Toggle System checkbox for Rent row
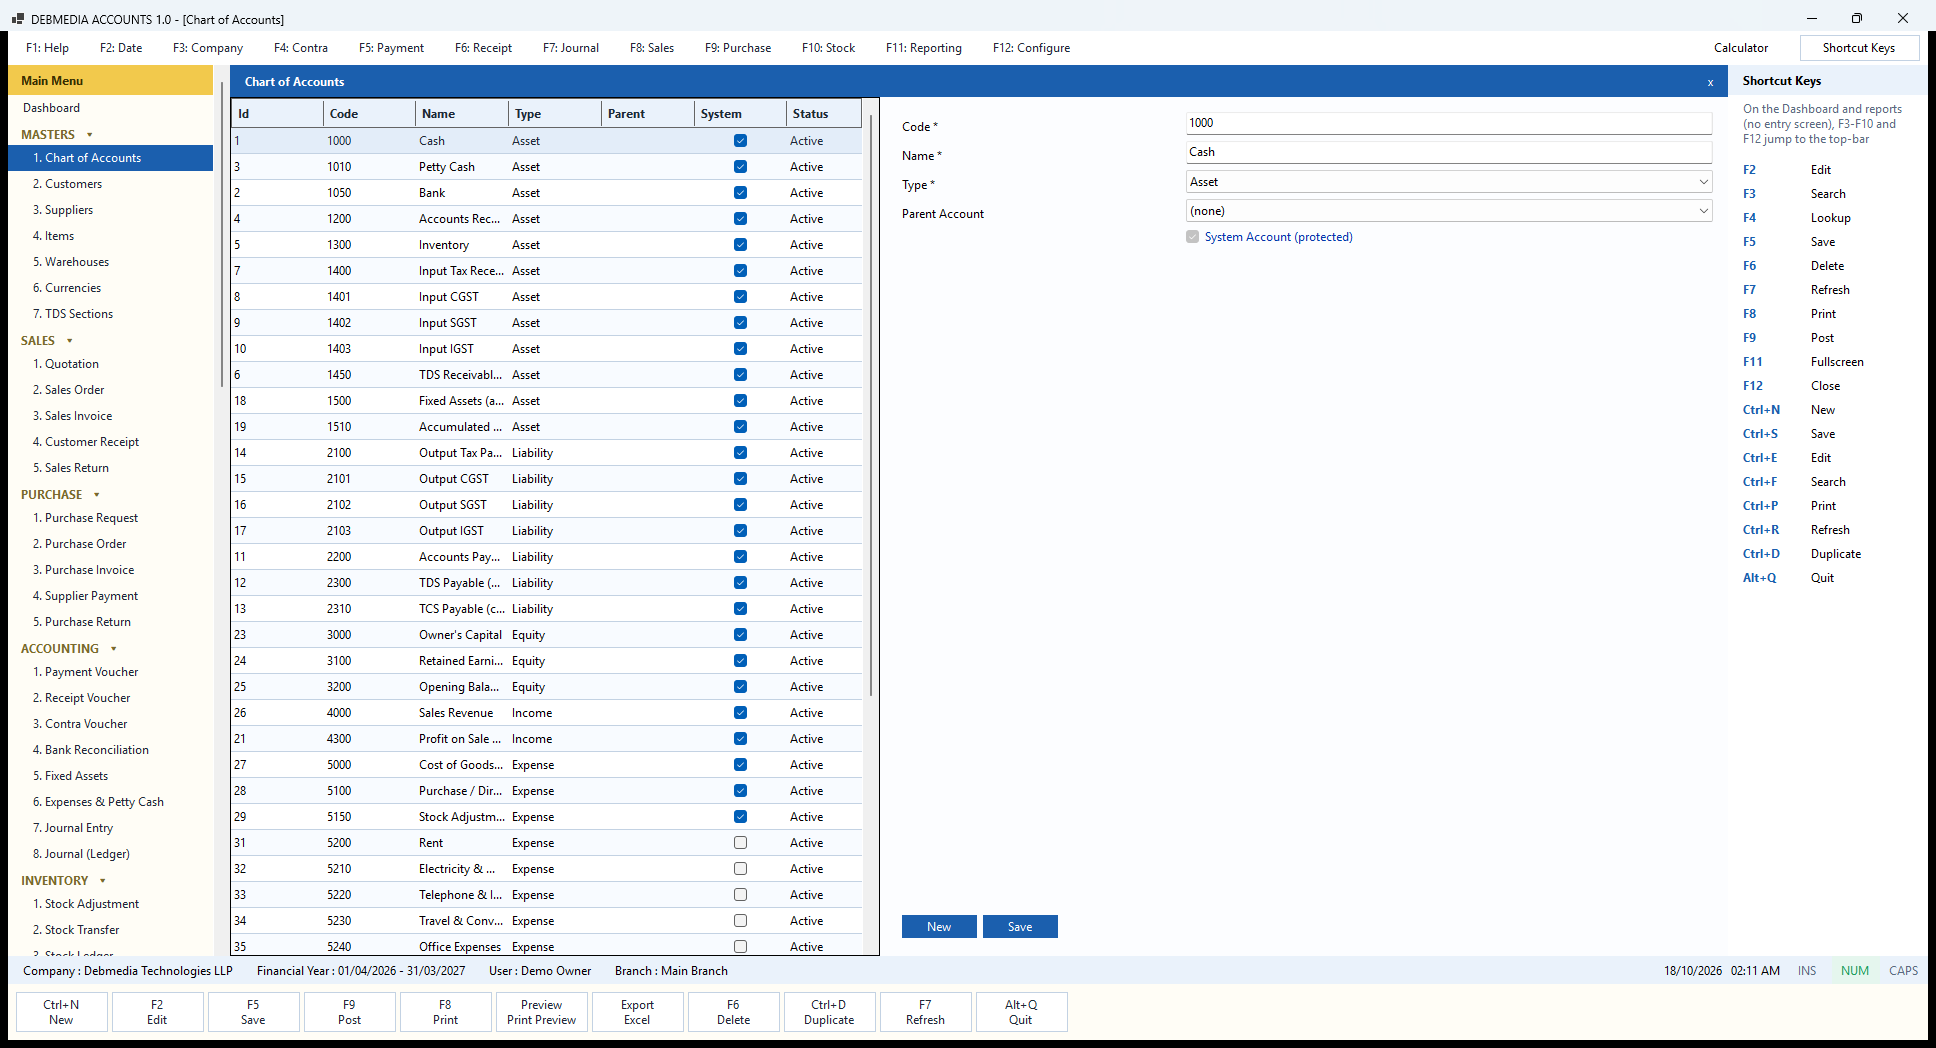Viewport: 1936px width, 1048px height. tap(740, 843)
